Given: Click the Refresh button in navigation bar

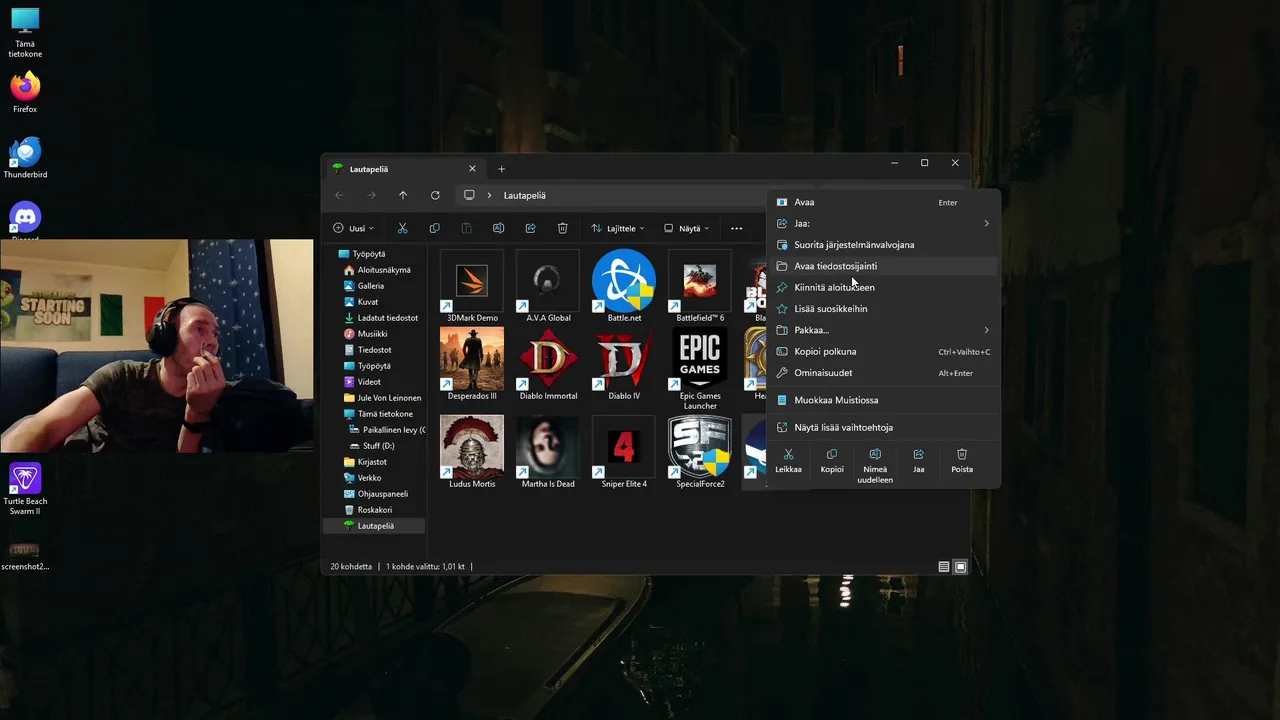Looking at the screenshot, I should pos(435,195).
